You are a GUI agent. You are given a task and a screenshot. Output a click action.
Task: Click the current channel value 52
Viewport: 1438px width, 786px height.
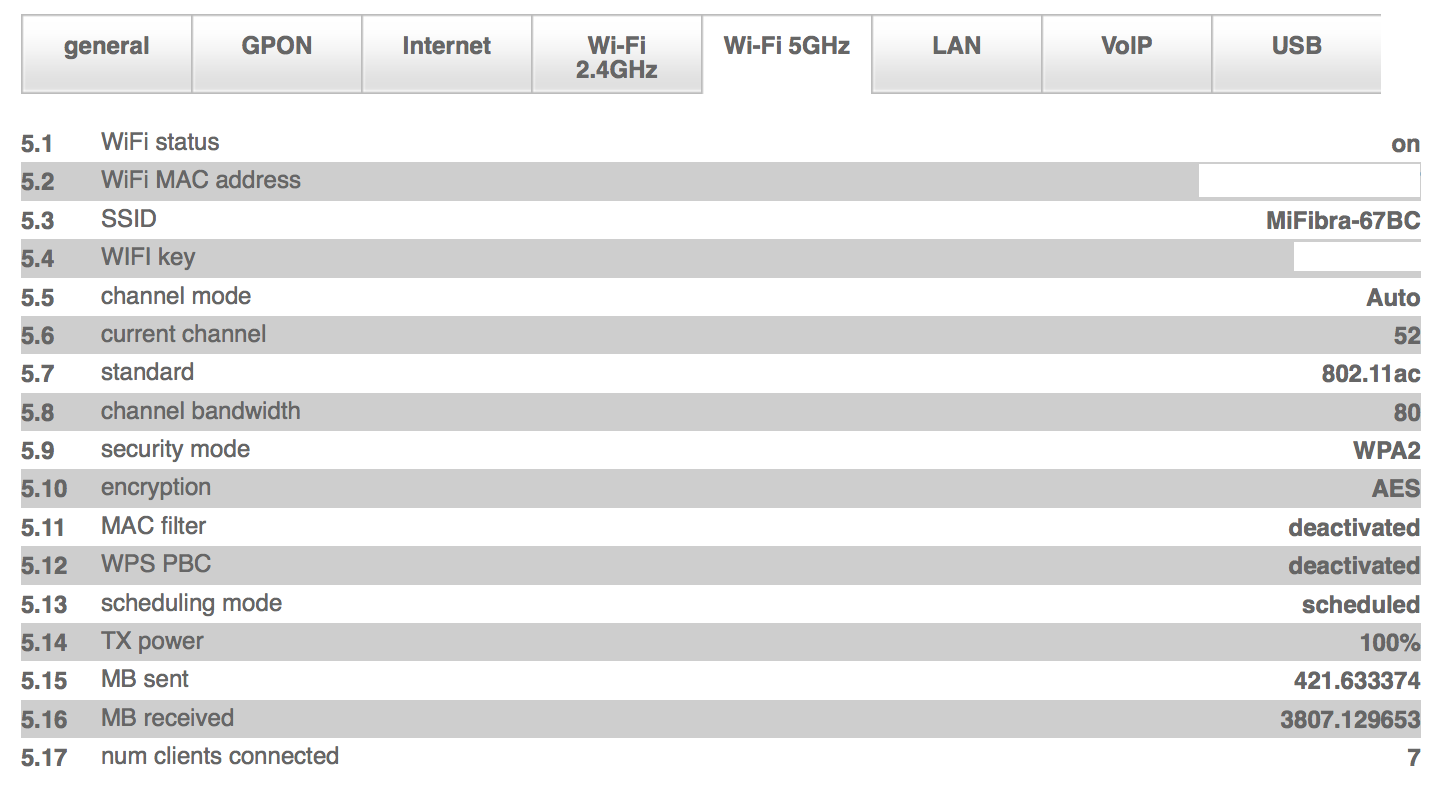(x=1406, y=336)
